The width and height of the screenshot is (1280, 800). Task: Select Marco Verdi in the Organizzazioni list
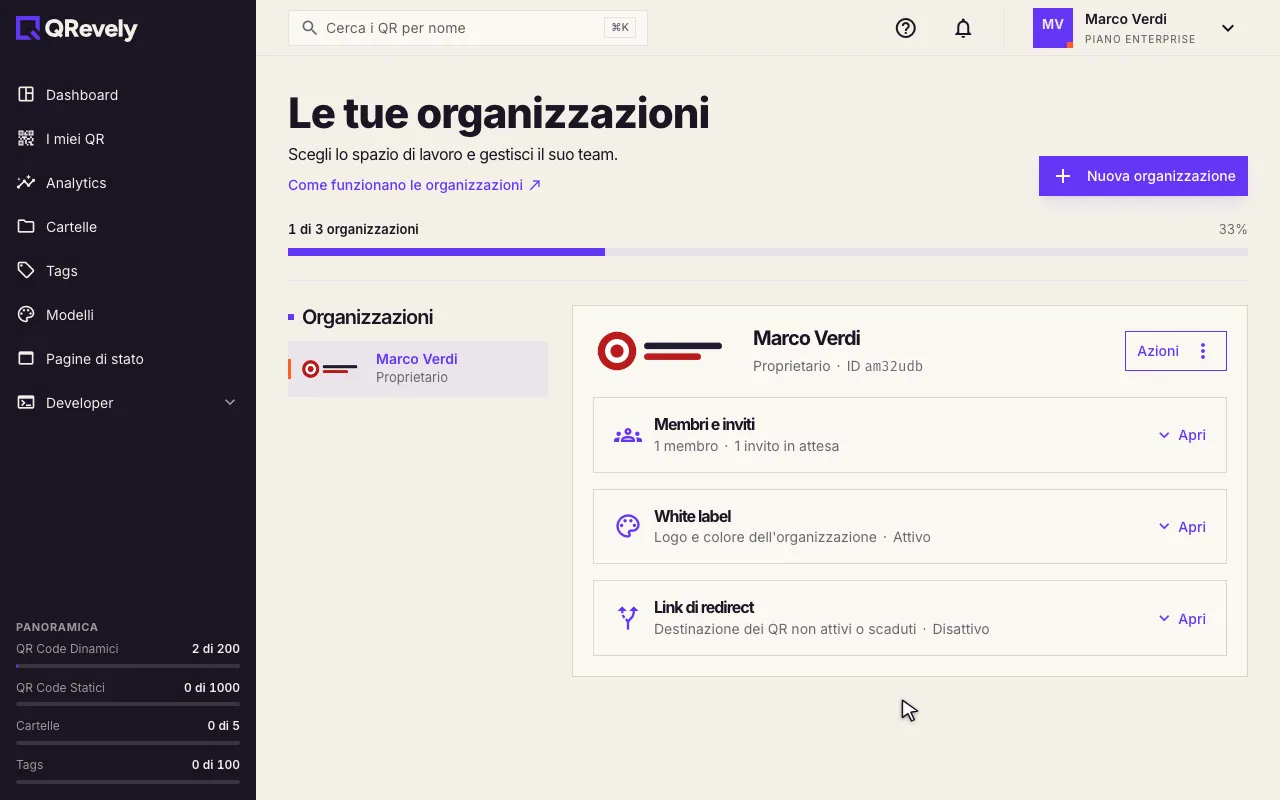[x=418, y=369]
